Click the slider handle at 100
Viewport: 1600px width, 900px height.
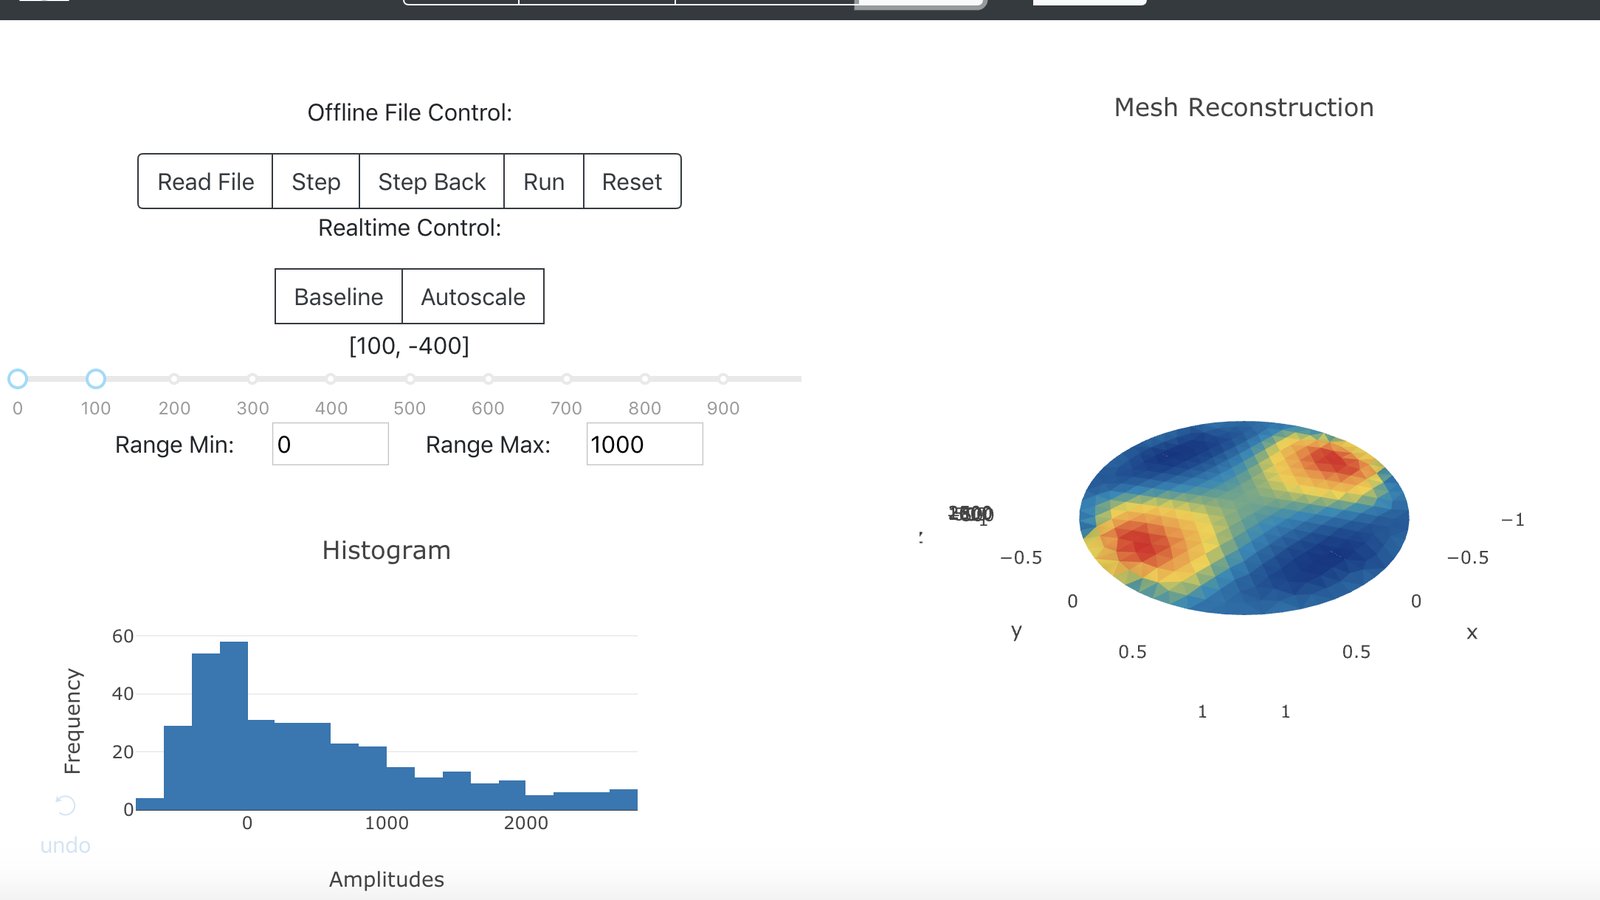(96, 379)
